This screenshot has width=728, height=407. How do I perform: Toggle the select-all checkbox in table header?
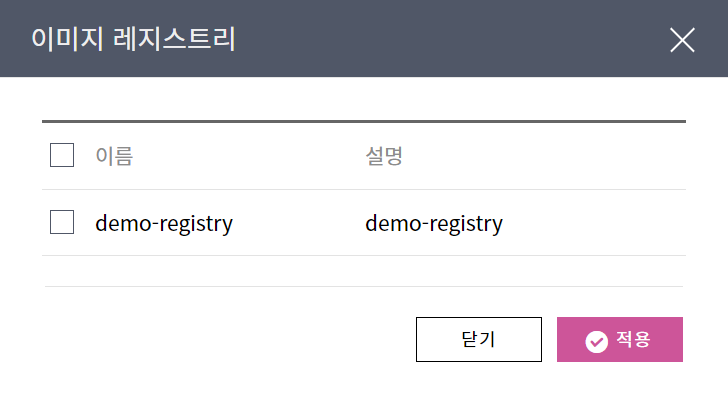pos(62,155)
